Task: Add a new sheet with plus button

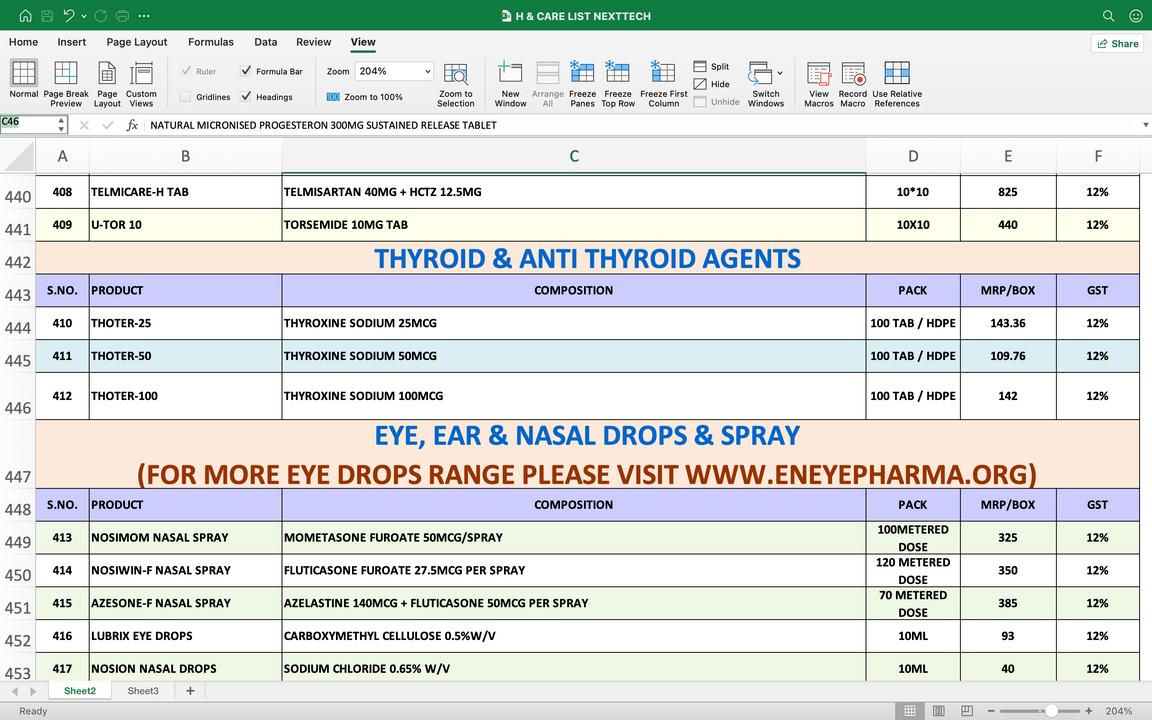Action: pos(190,691)
